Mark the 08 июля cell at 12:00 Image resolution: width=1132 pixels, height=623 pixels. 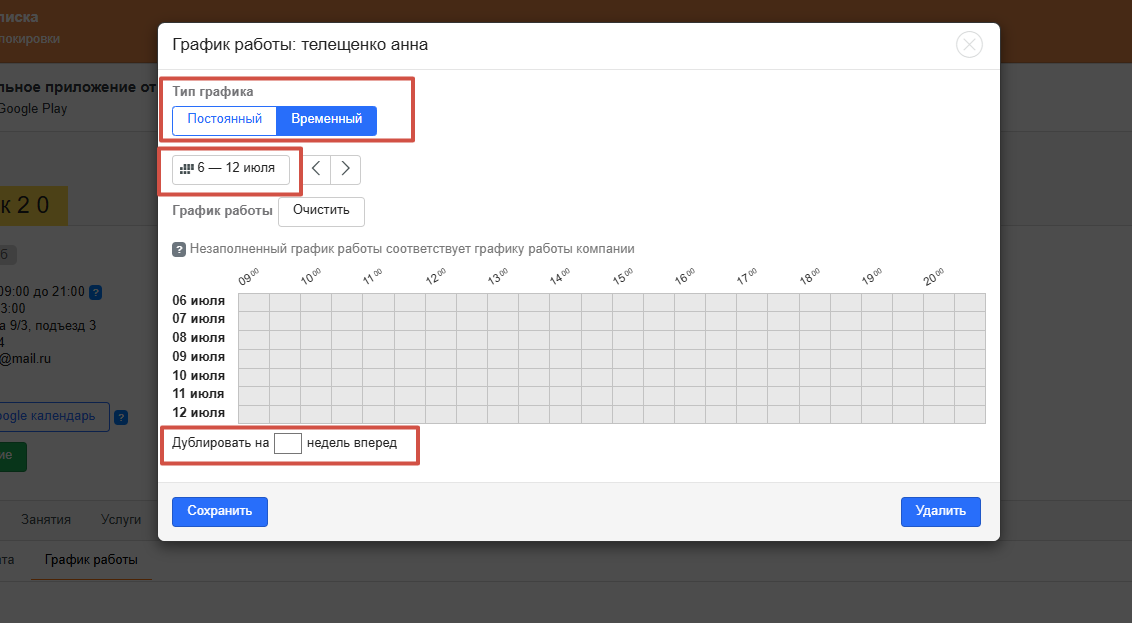point(440,339)
